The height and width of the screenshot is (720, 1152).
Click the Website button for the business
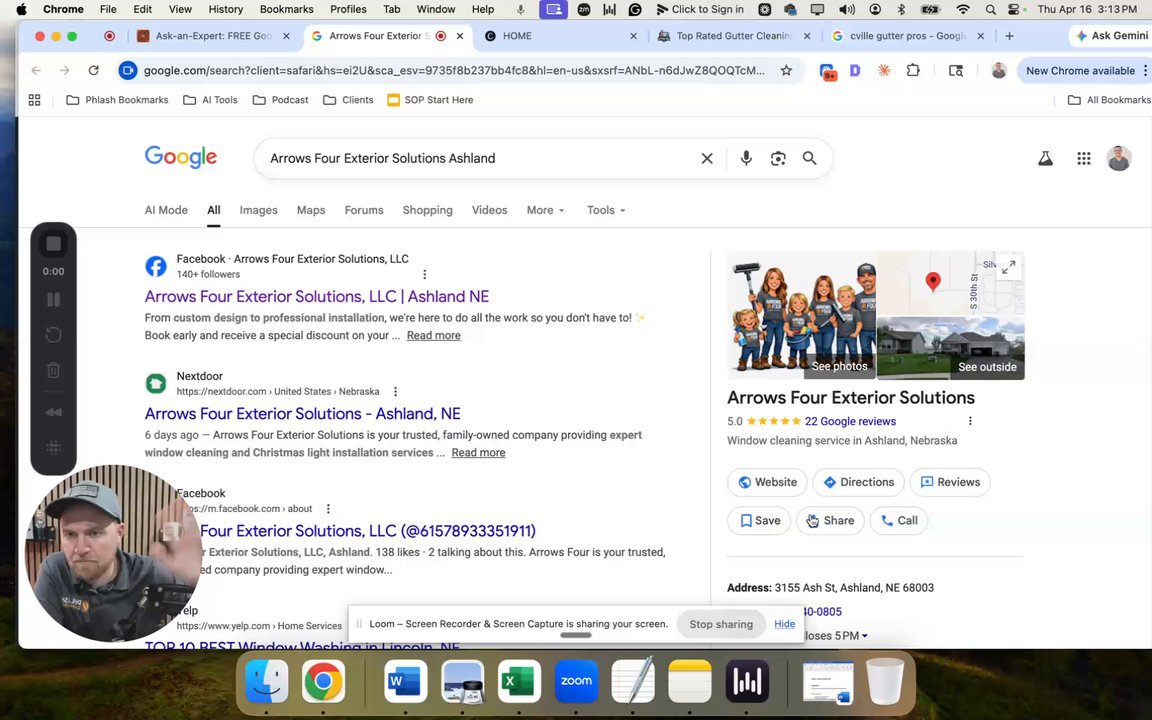pyautogui.click(x=767, y=482)
